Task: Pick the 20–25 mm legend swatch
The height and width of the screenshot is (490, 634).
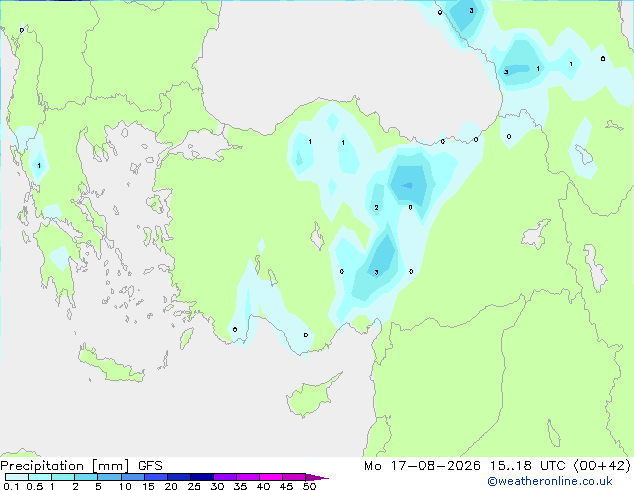Action: [179, 477]
